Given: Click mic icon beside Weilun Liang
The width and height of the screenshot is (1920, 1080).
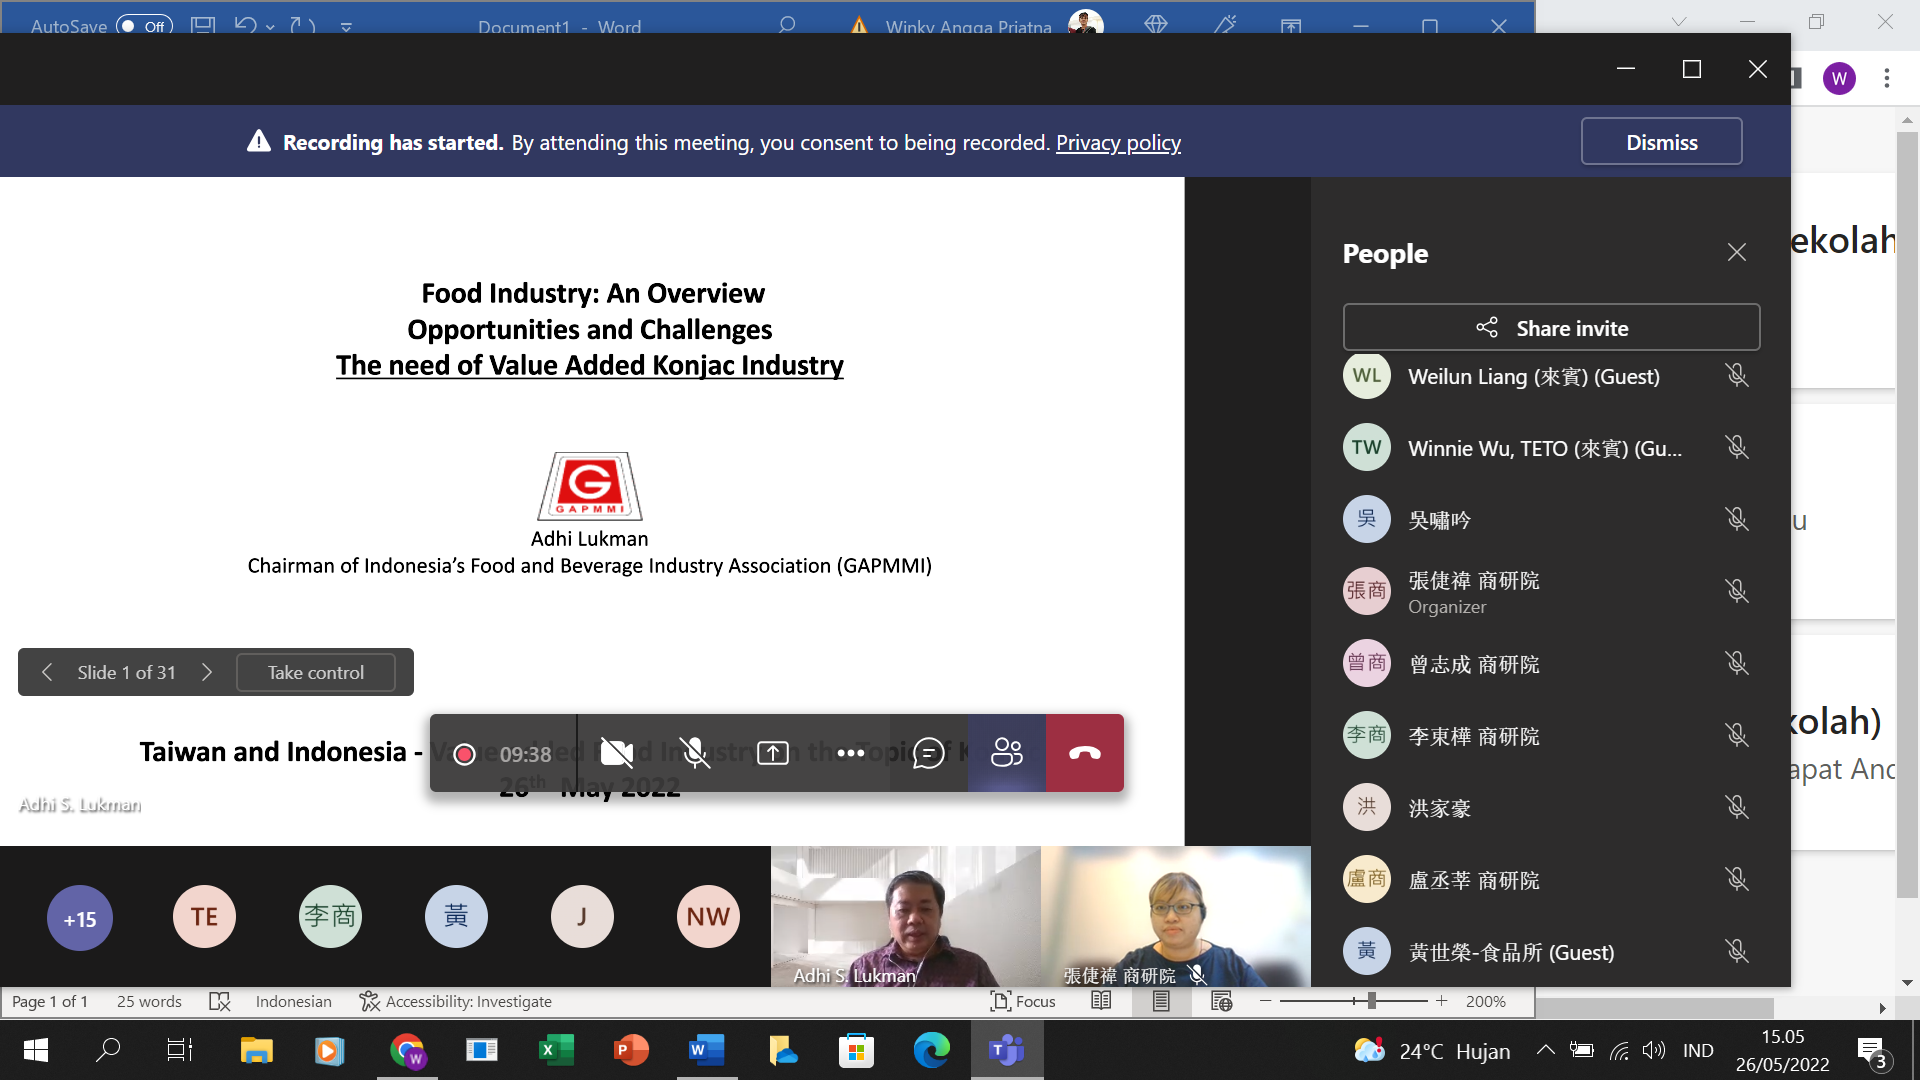Looking at the screenshot, I should pos(1737,375).
